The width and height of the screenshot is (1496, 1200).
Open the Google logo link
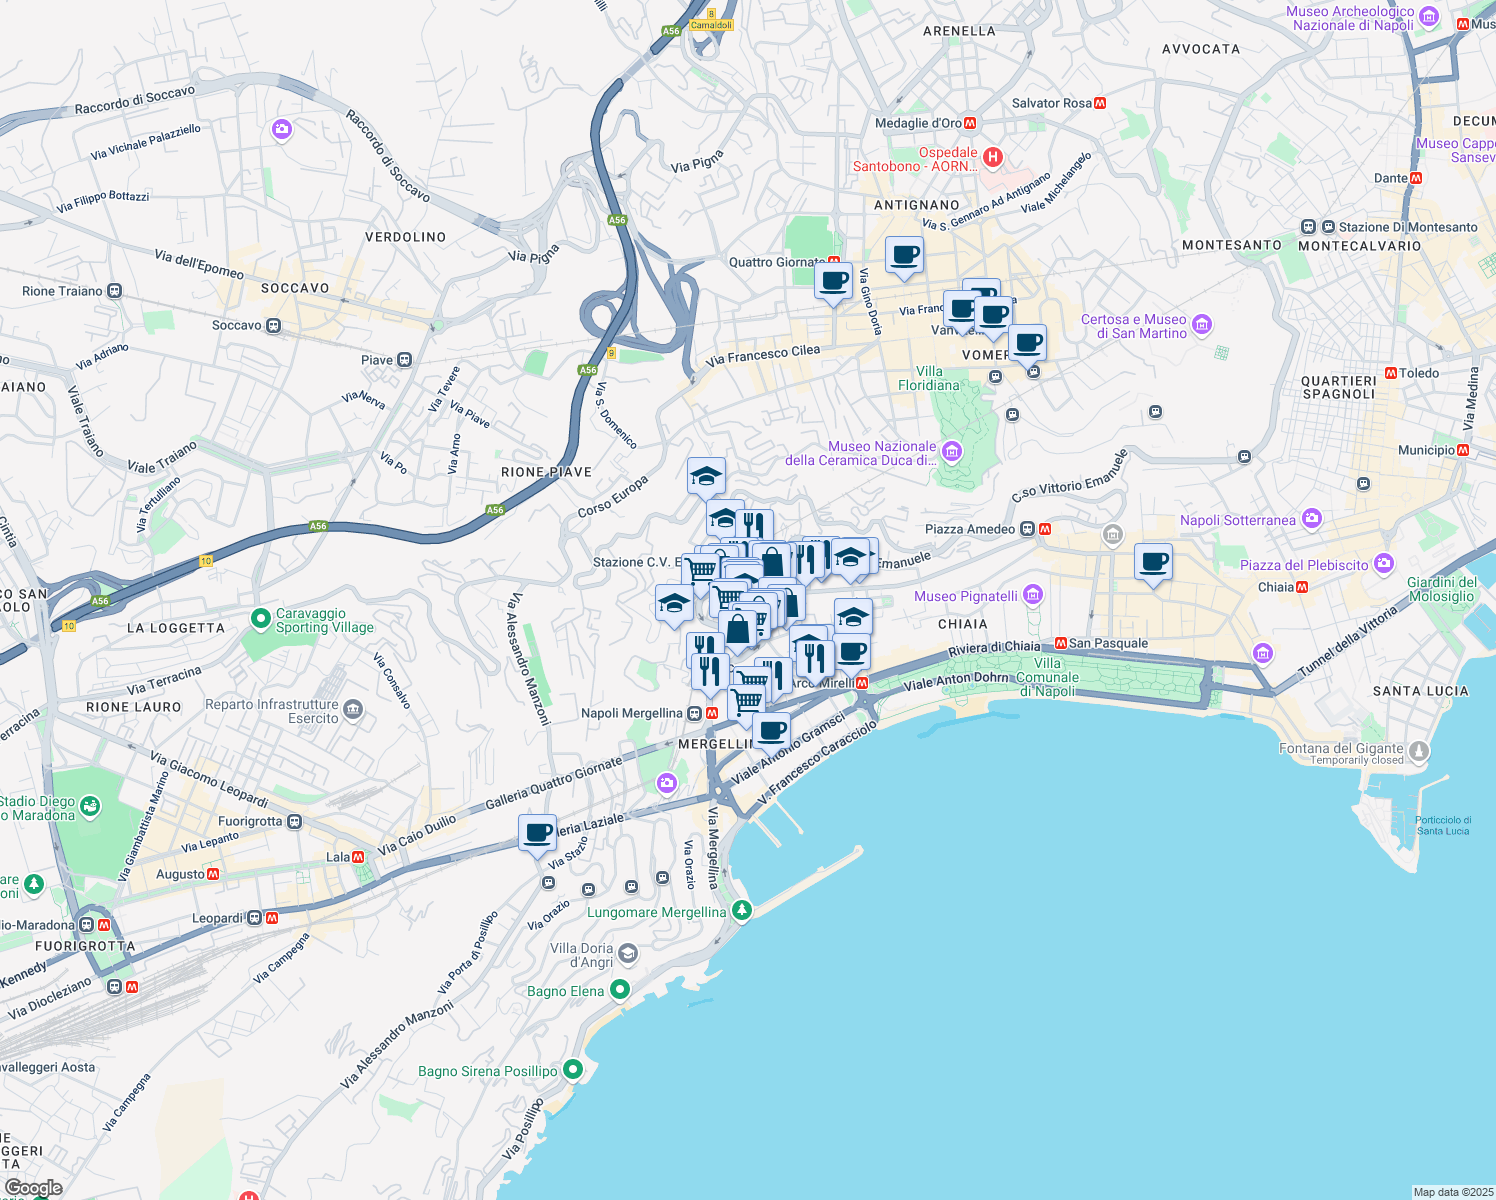[x=34, y=1188]
